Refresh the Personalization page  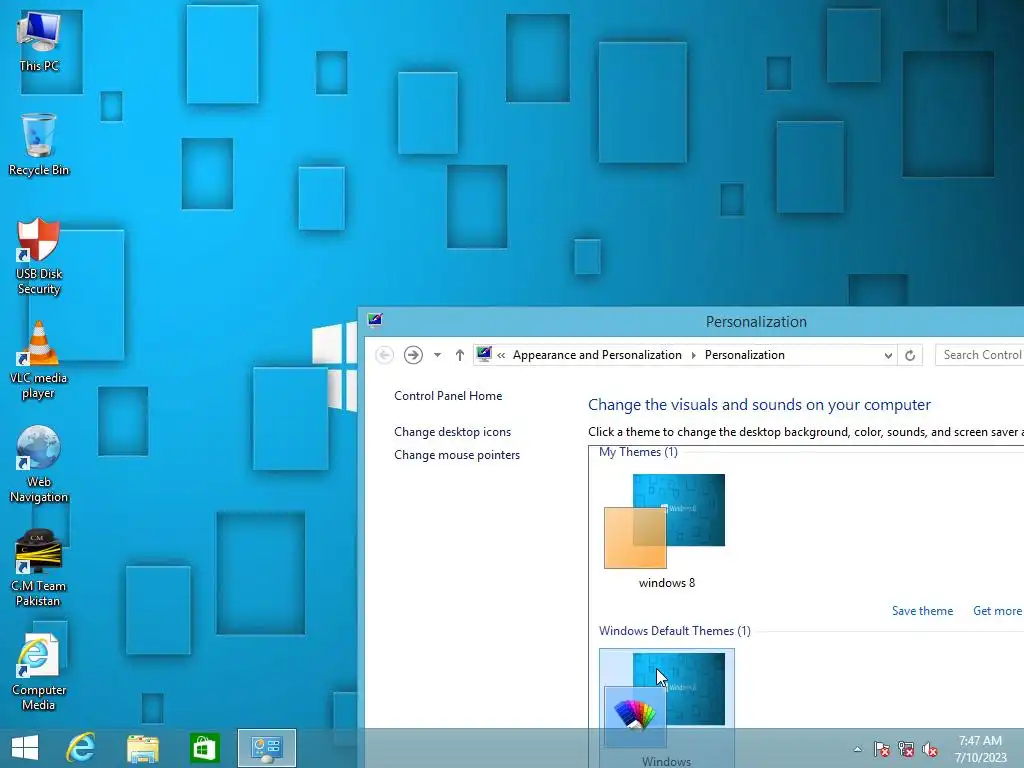tap(910, 355)
